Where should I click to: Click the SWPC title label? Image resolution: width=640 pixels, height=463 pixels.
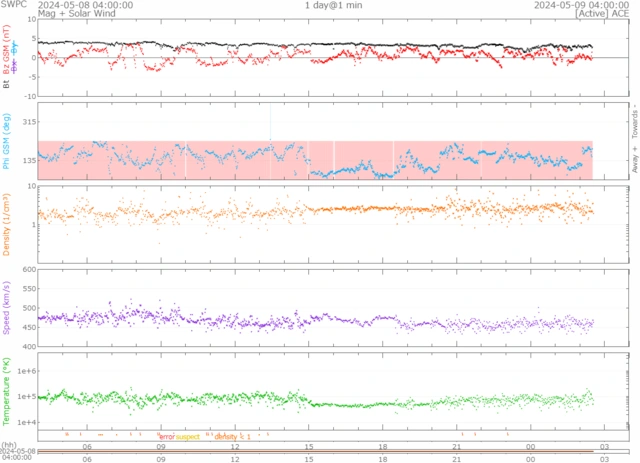tap(13, 5)
